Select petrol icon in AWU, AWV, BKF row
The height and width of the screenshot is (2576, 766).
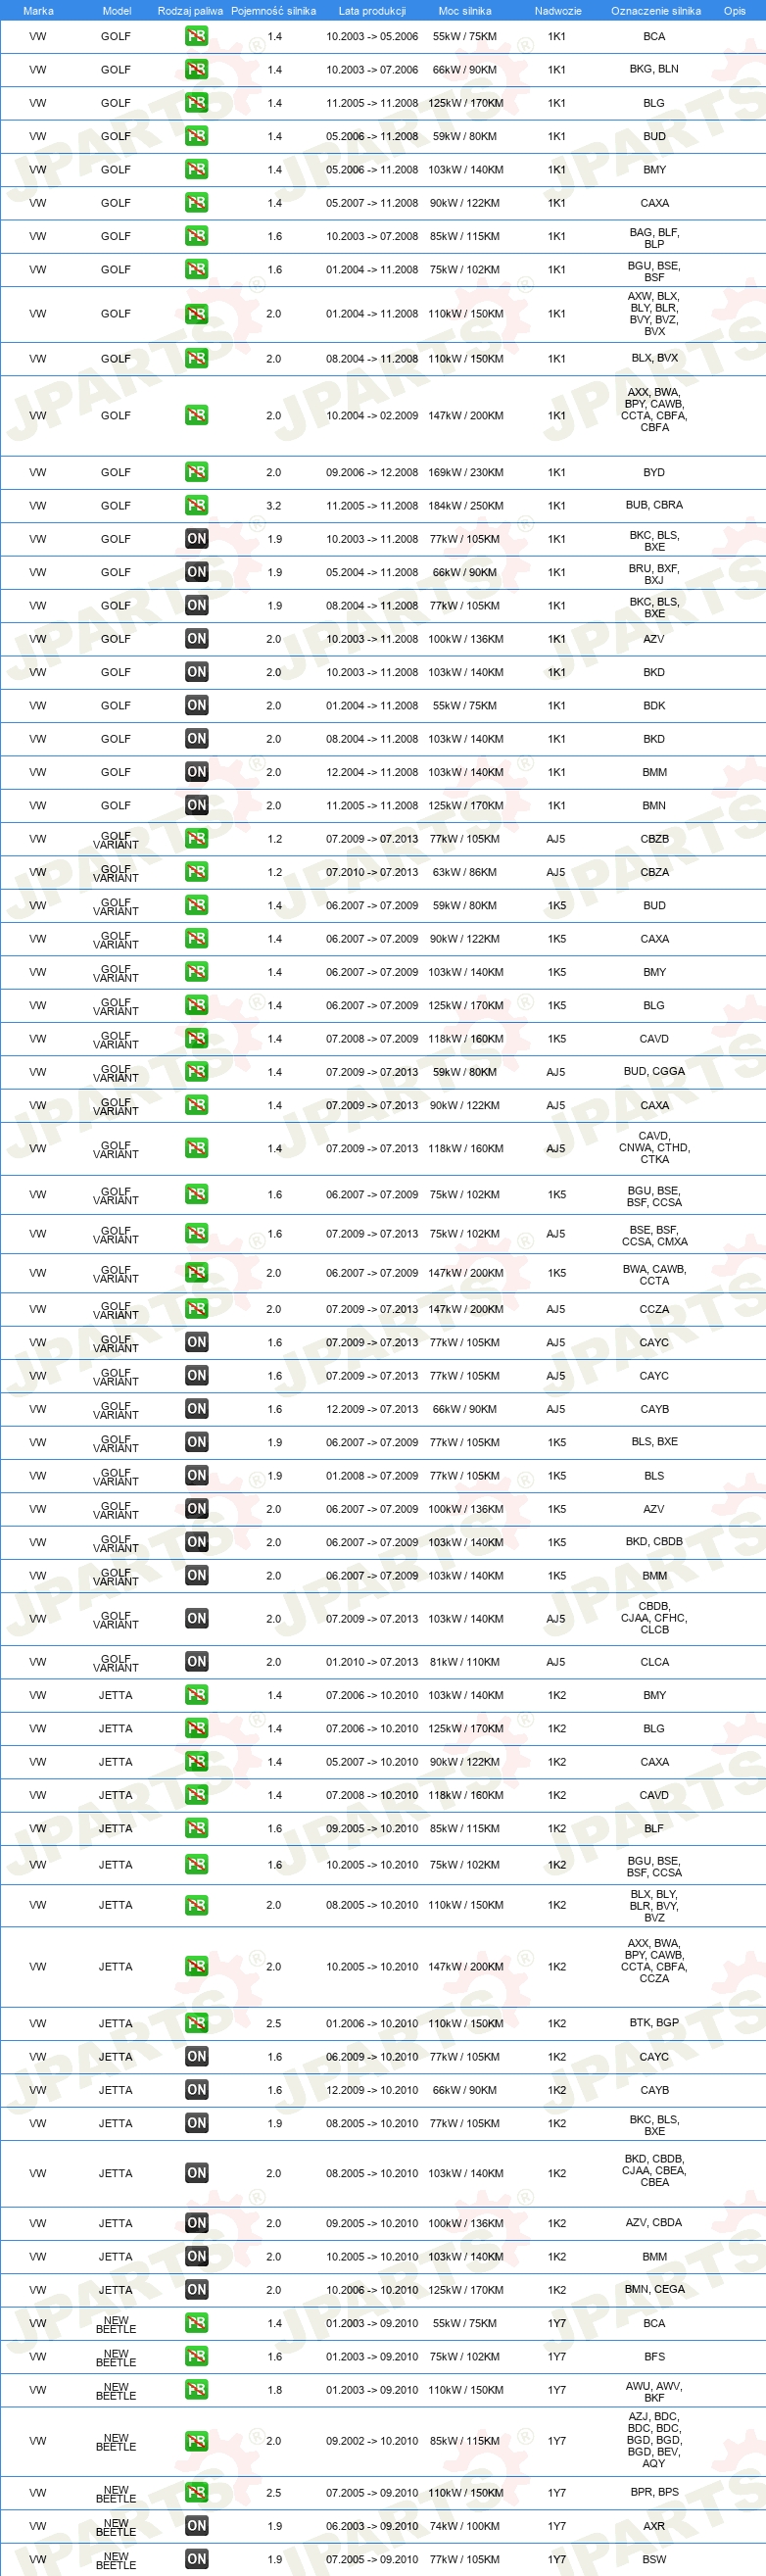(x=197, y=2390)
